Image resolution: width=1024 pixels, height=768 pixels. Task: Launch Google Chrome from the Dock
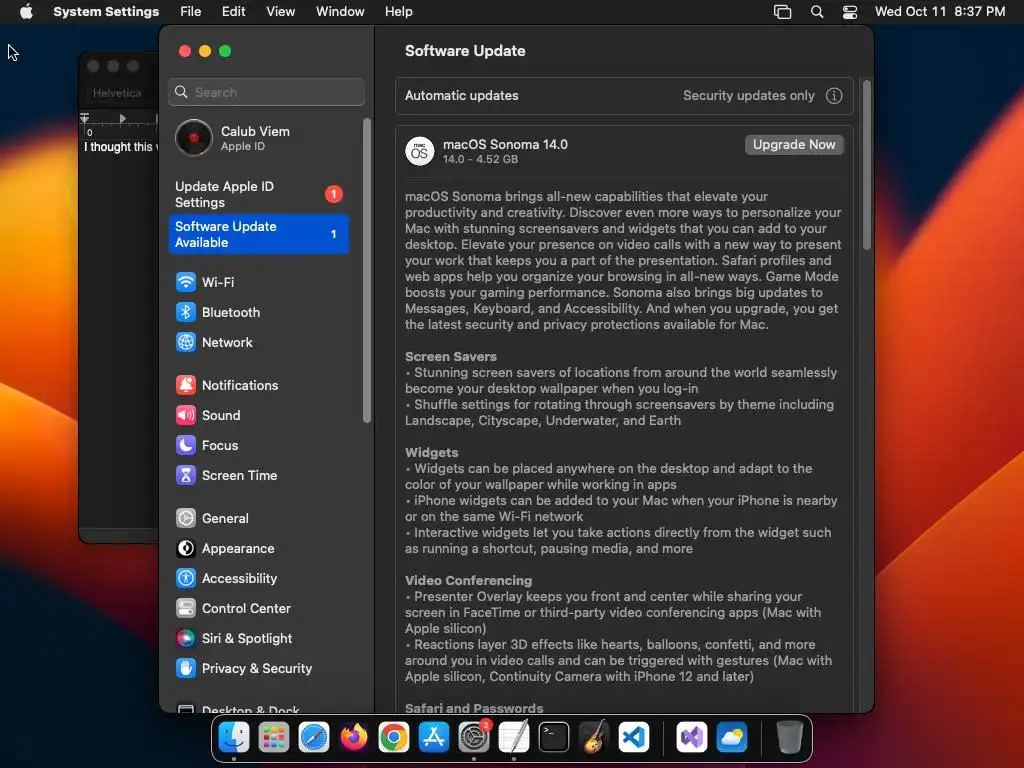point(394,738)
